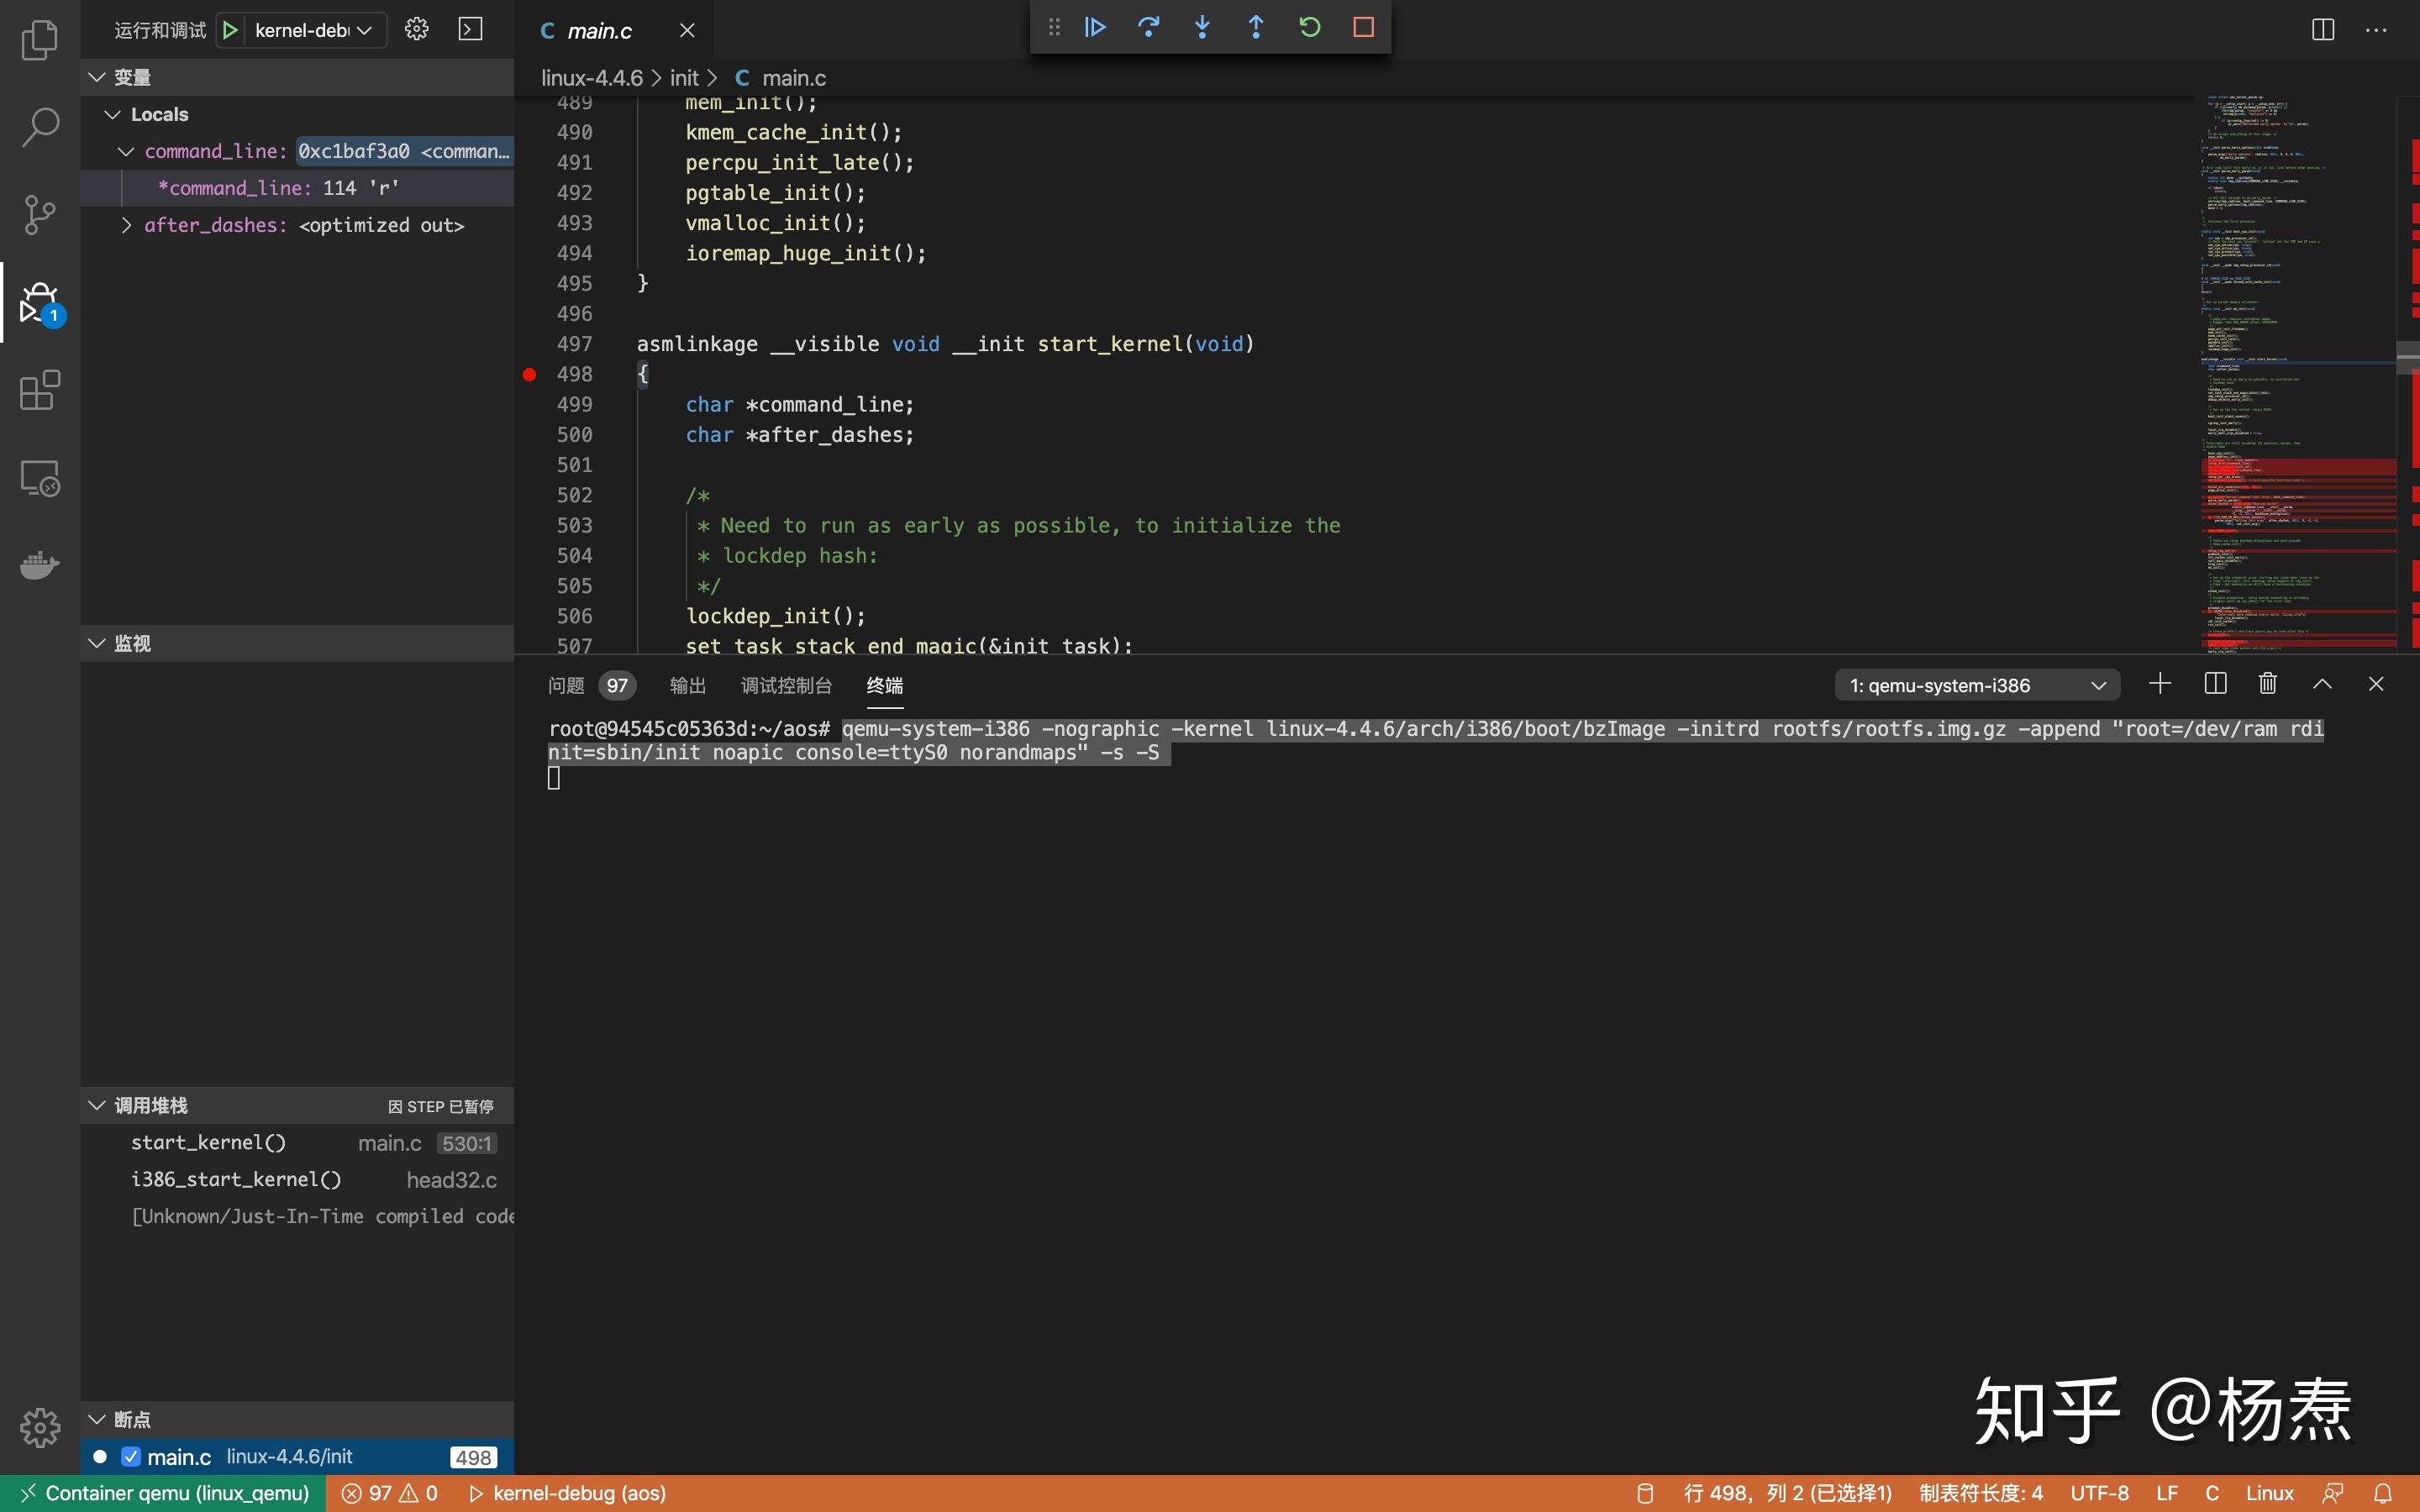Split the terminal panel
The width and height of the screenshot is (2420, 1512).
pos(2215,684)
